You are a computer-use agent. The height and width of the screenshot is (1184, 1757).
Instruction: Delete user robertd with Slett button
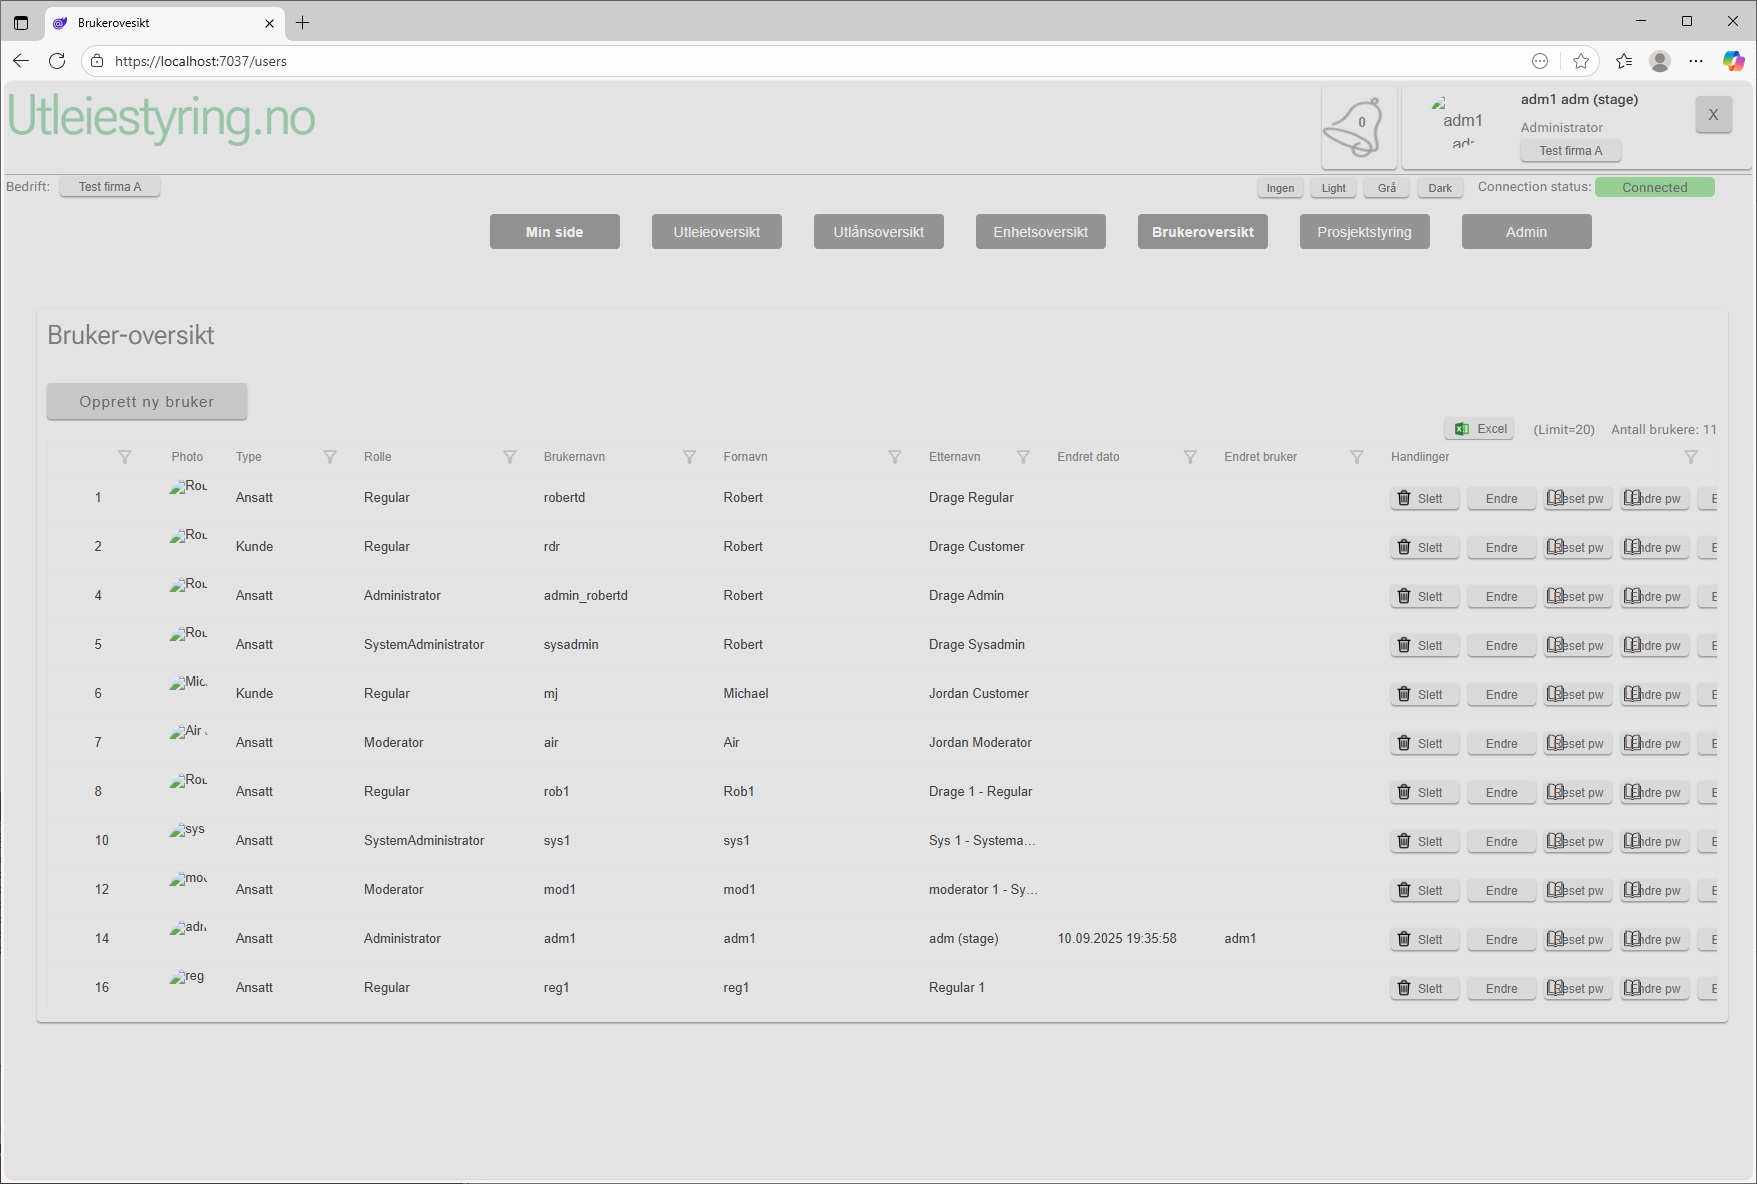[x=1424, y=498]
